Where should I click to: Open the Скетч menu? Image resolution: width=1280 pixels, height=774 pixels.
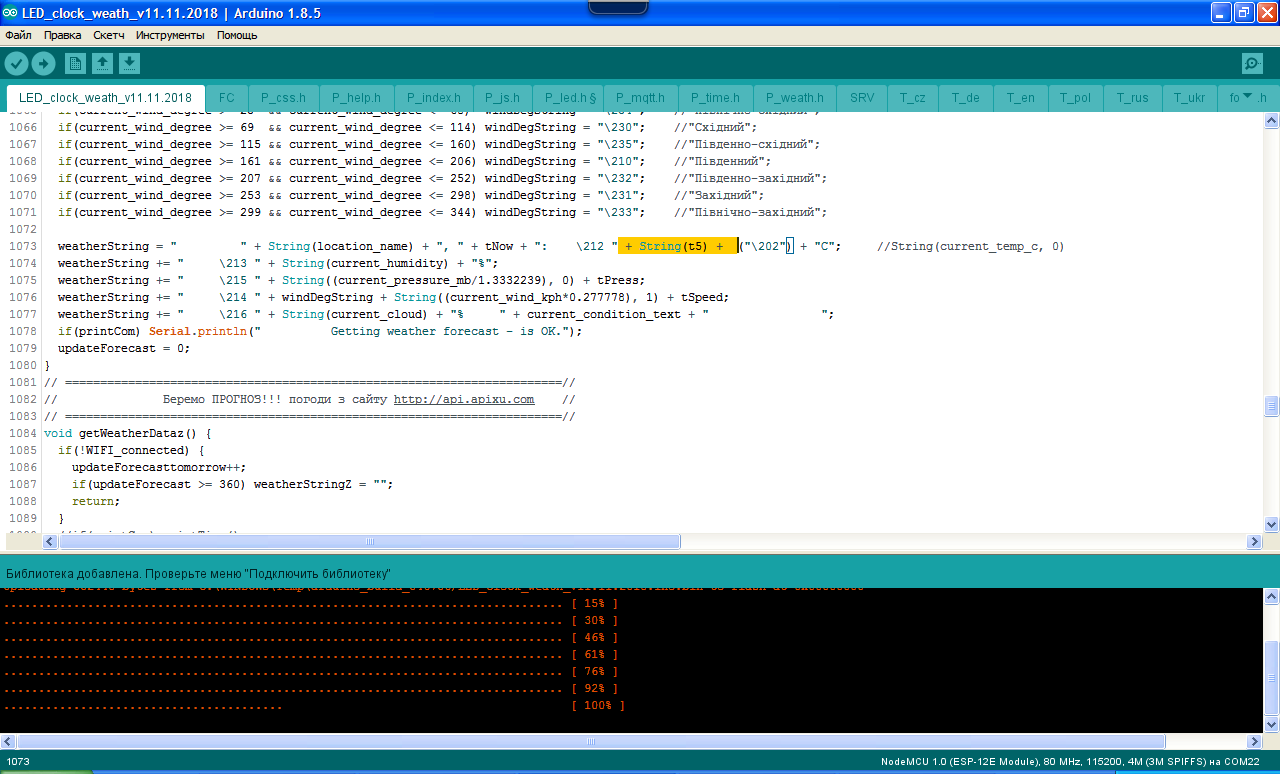(109, 35)
